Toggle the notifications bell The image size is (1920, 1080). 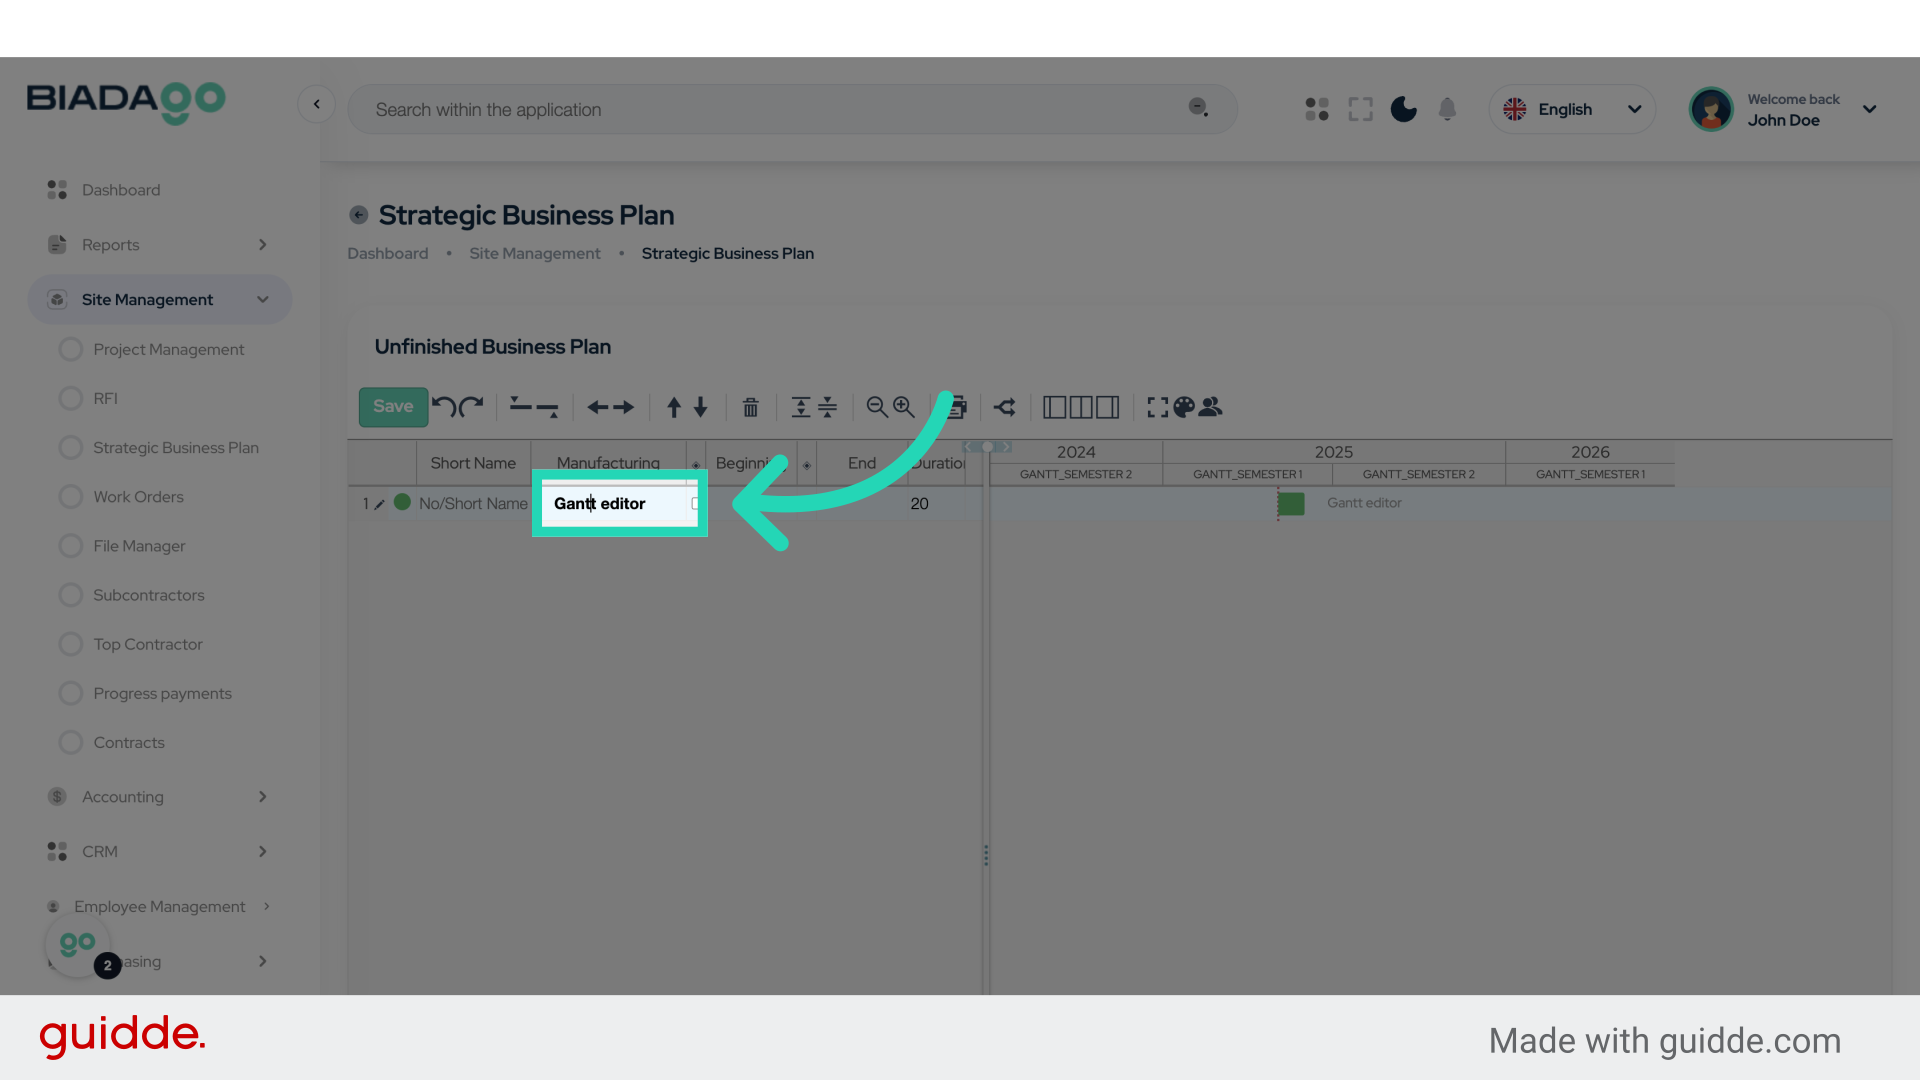coord(1447,109)
